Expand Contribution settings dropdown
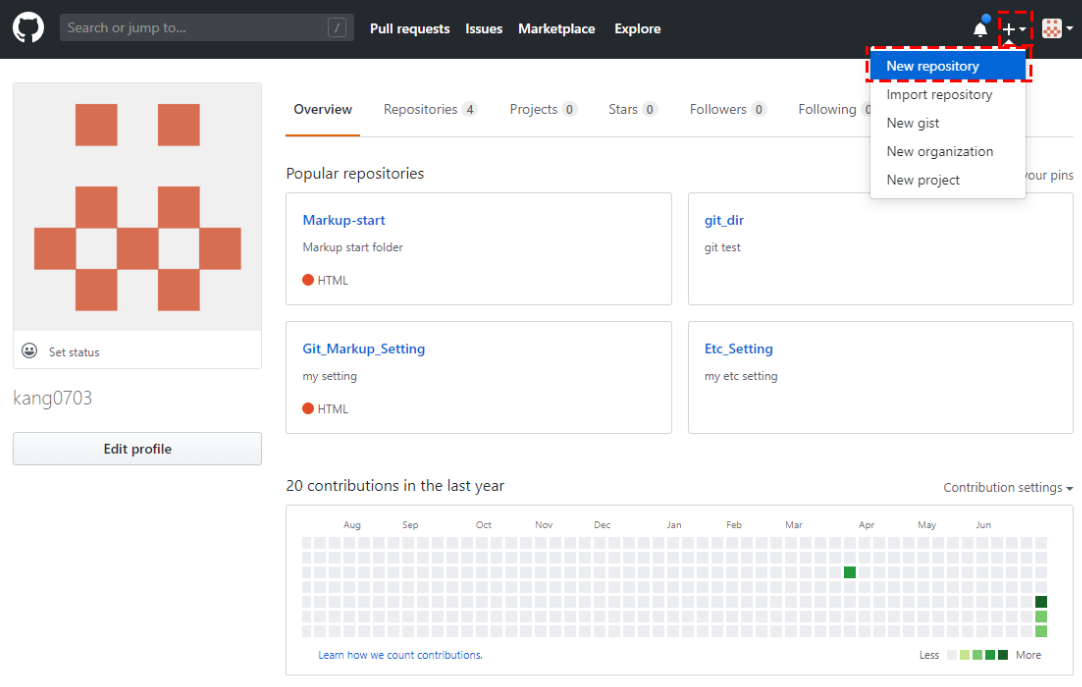1082x687 pixels. pos(1007,488)
